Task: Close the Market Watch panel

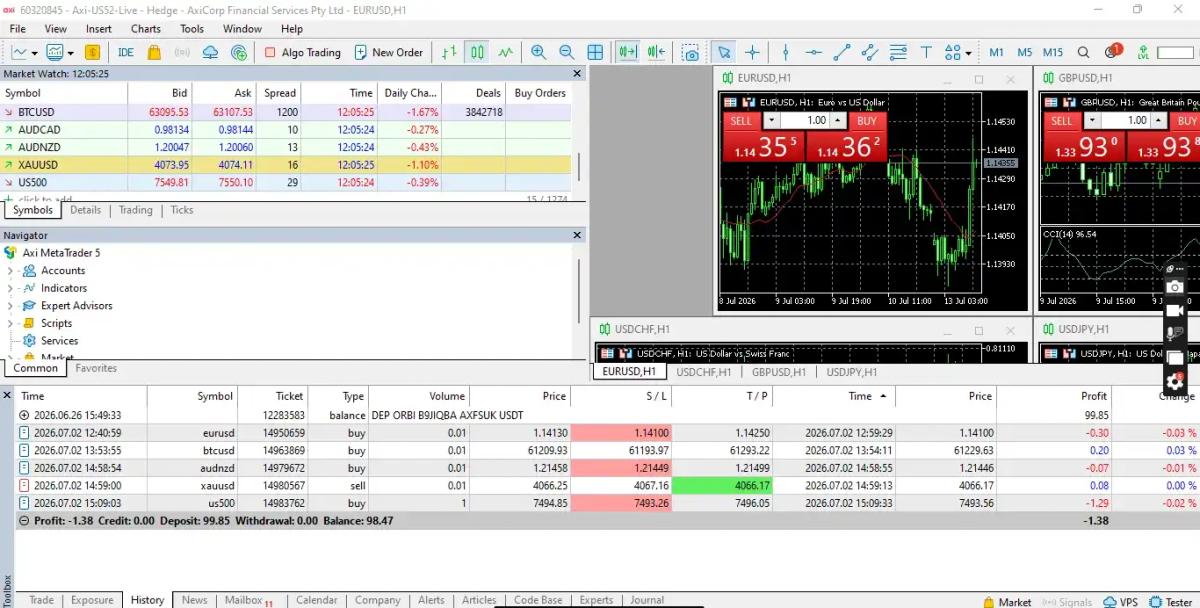Action: click(x=577, y=74)
